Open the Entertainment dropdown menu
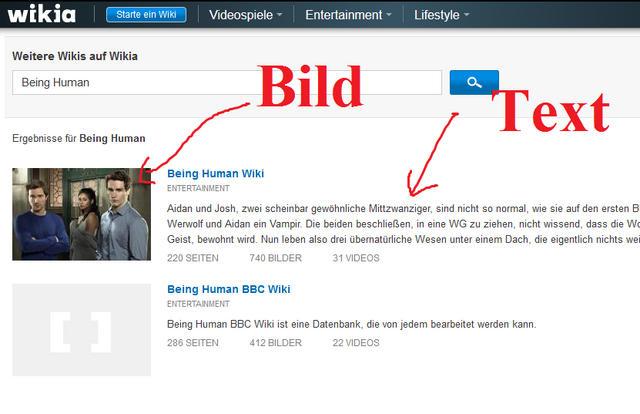The height and width of the screenshot is (414, 640). [348, 15]
